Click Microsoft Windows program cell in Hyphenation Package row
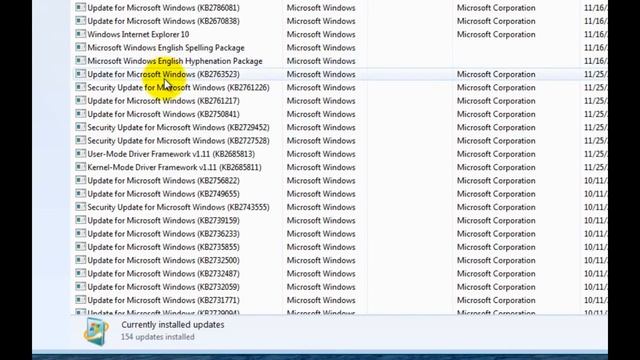640x360 pixels. (x=321, y=61)
